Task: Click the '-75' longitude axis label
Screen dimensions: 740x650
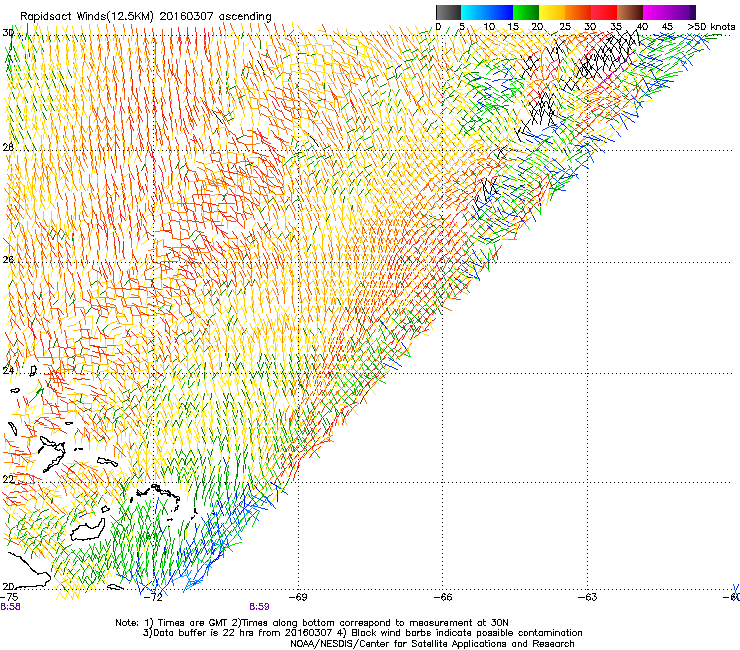Action: 9,597
